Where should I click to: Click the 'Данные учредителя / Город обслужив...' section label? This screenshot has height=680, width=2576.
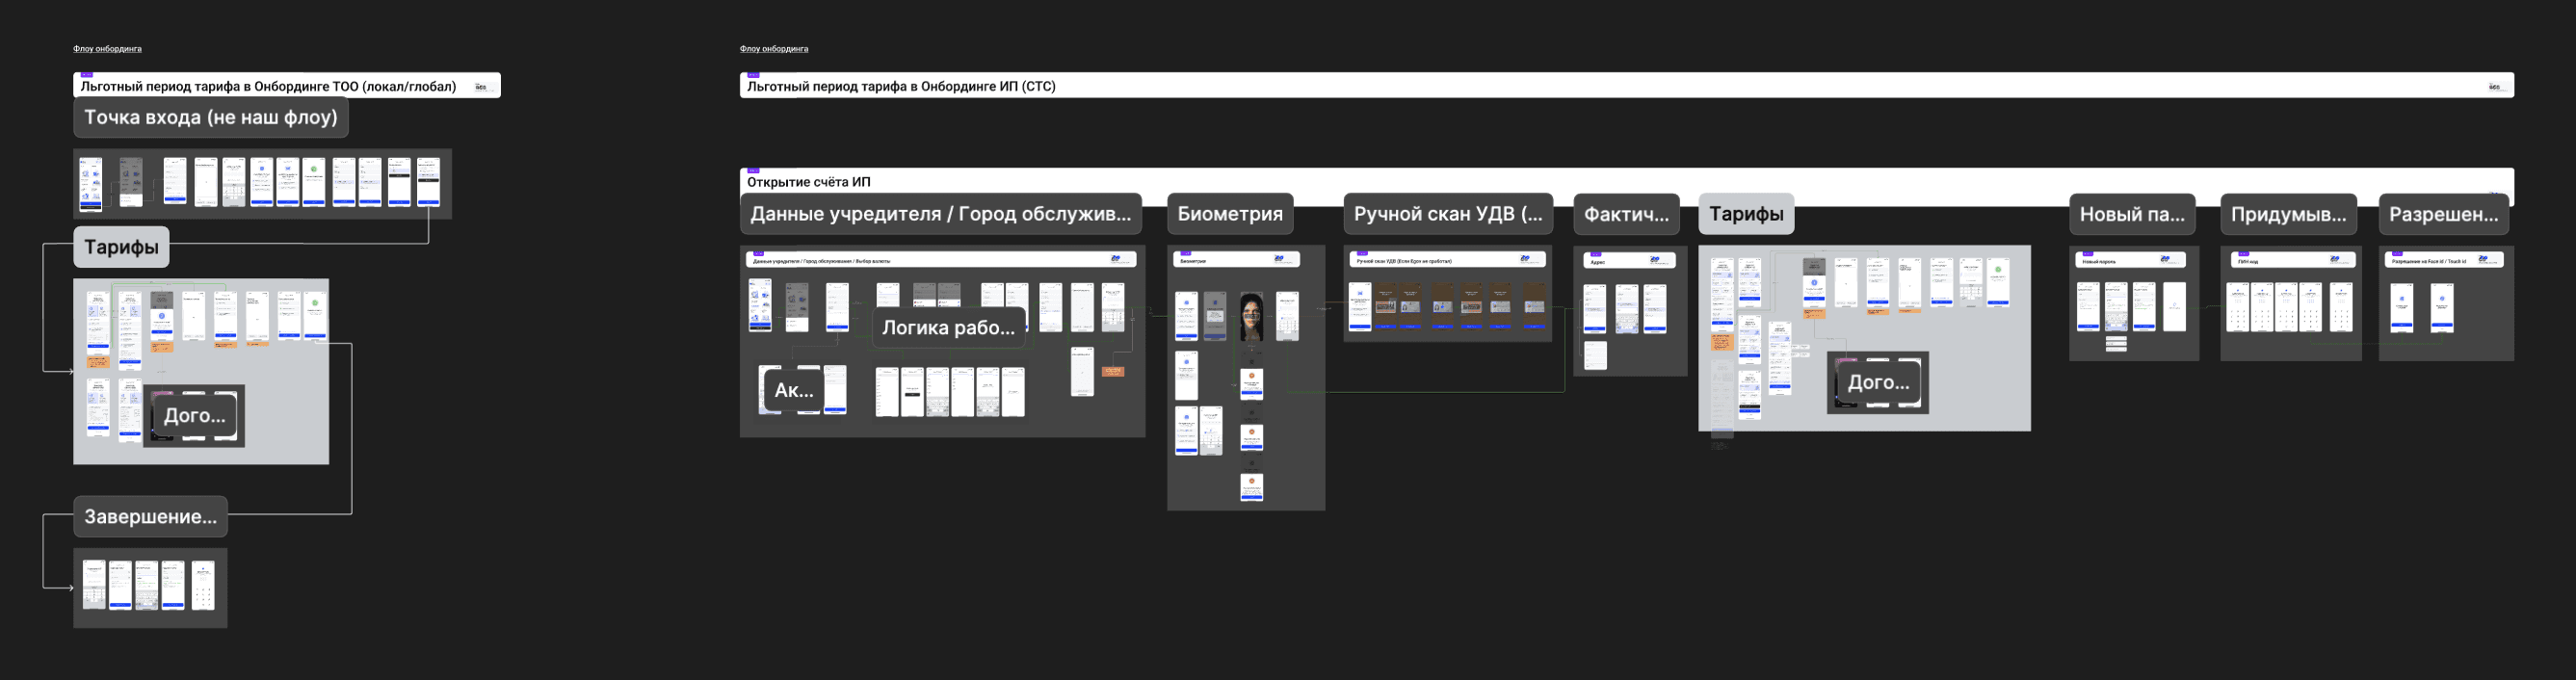click(941, 214)
